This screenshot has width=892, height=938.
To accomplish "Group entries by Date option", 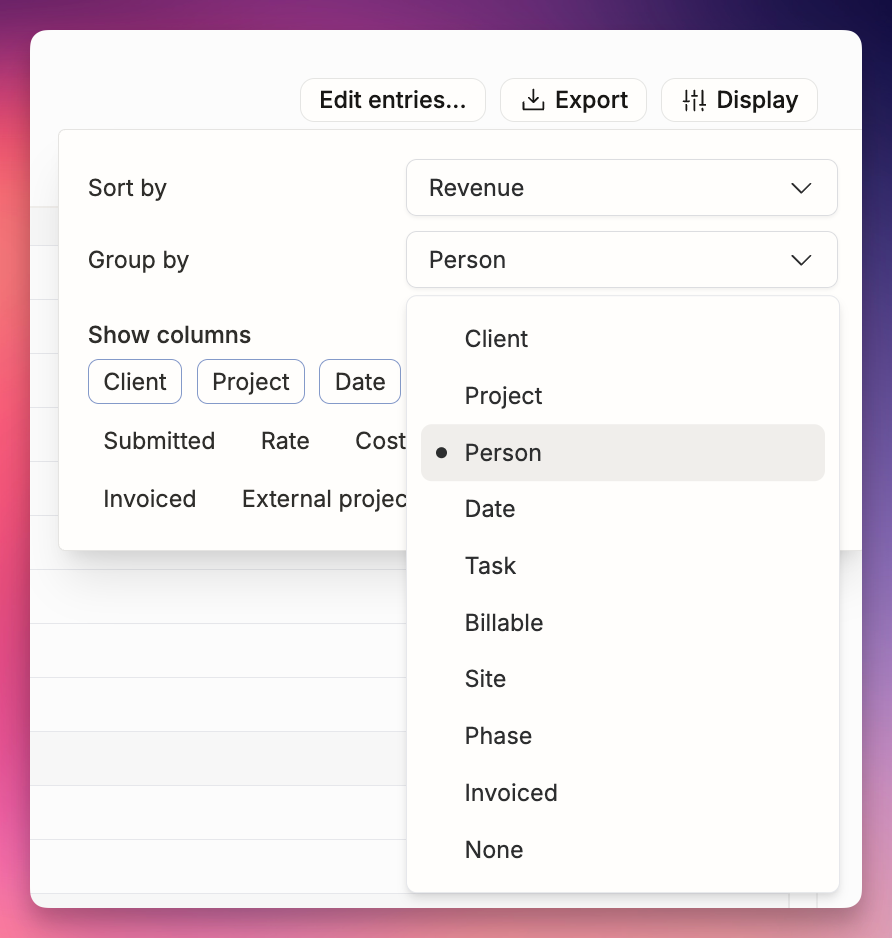I will (x=623, y=509).
